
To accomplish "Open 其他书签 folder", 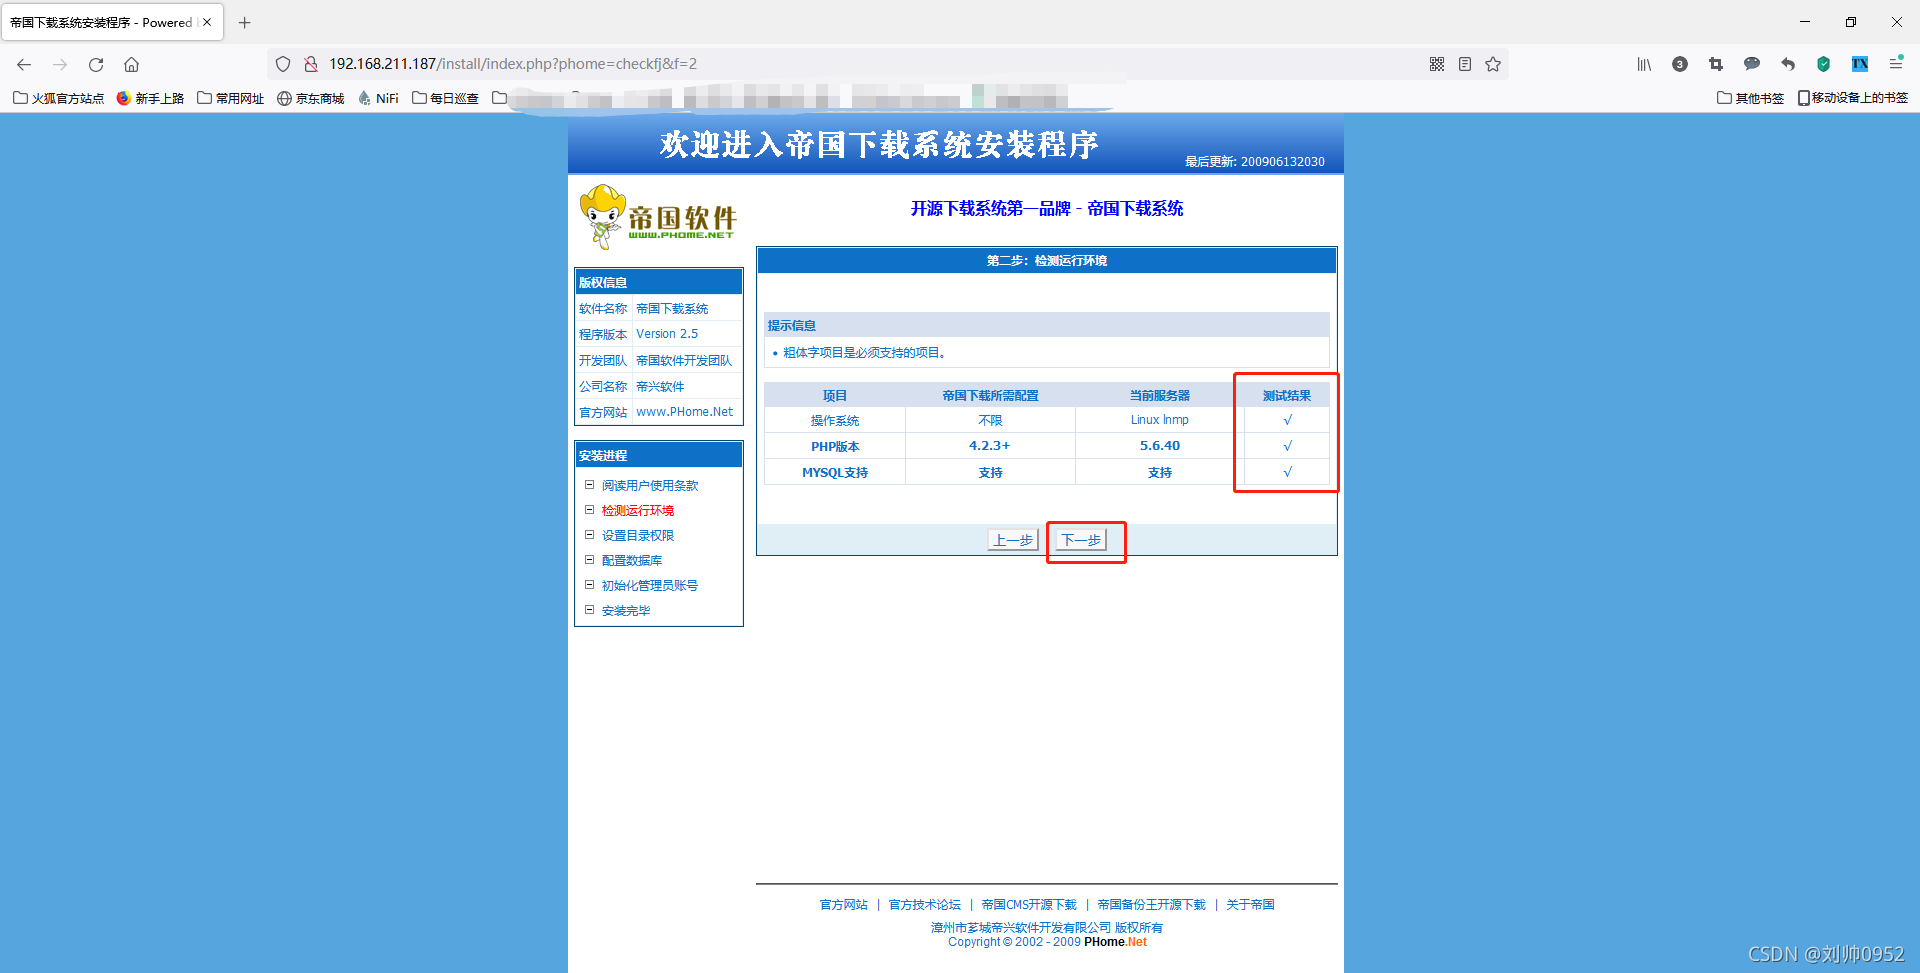I will click(1751, 98).
